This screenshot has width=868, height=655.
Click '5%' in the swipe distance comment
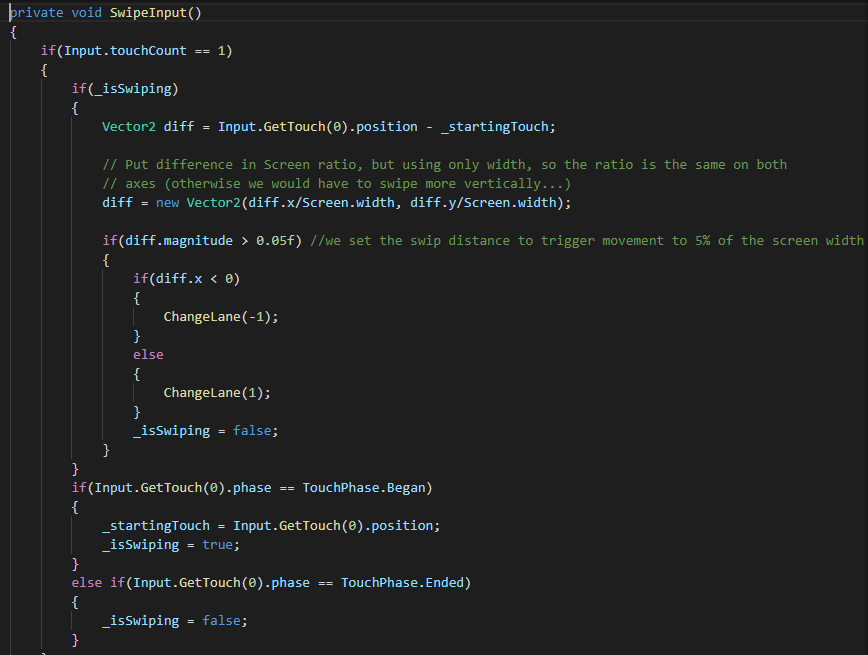click(x=702, y=241)
